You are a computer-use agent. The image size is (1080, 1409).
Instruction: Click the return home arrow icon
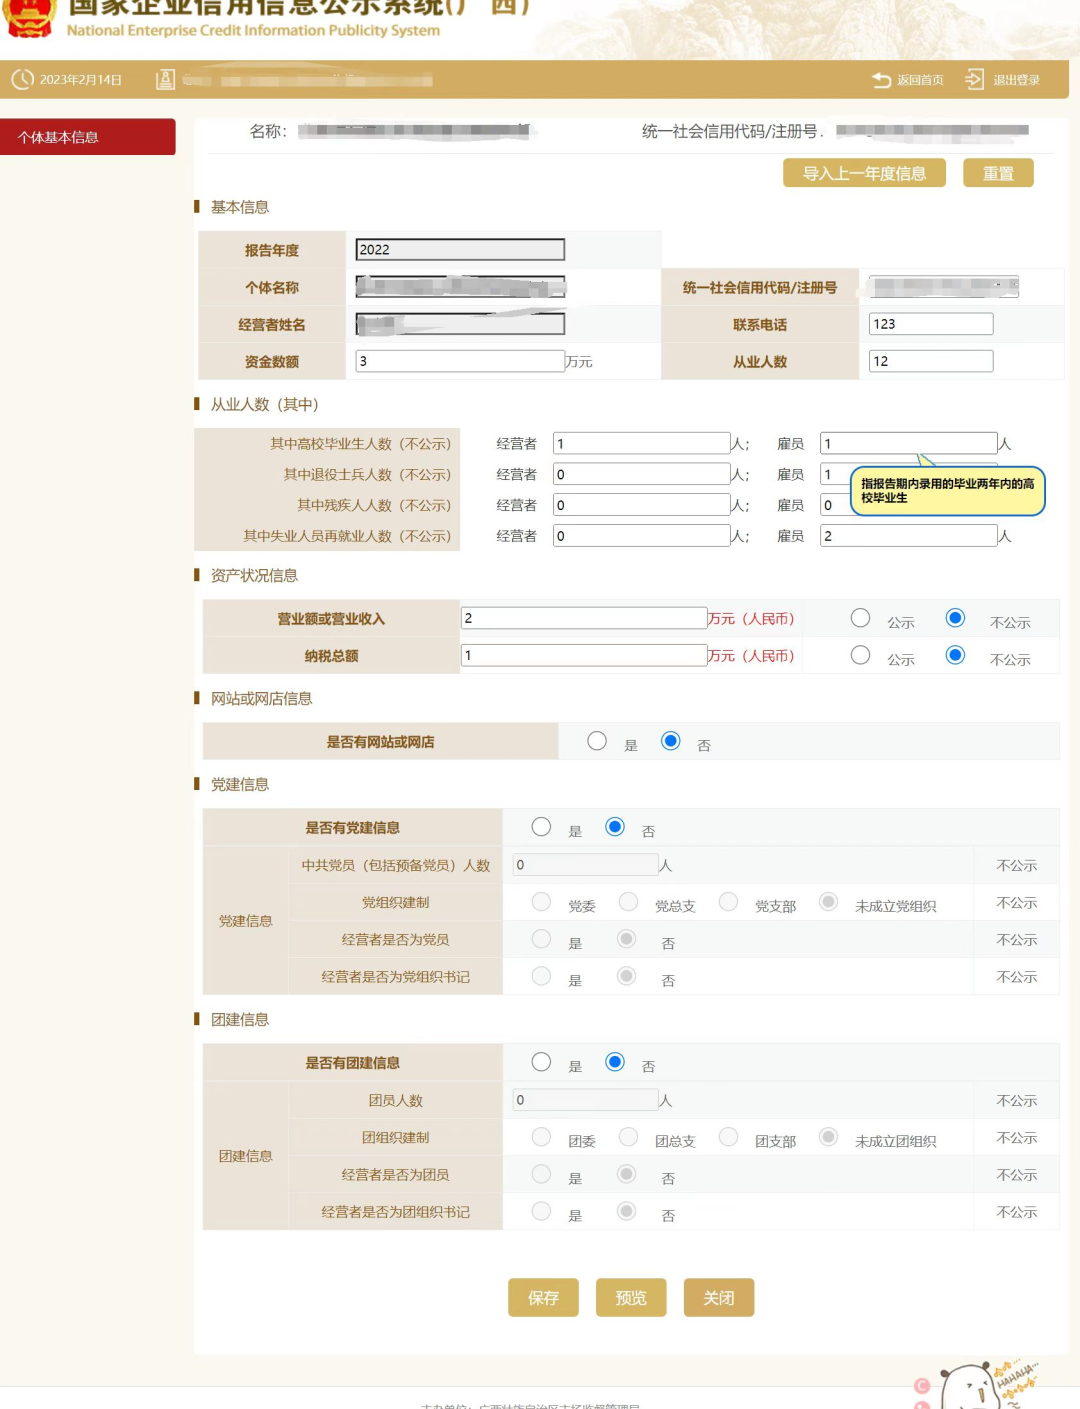(881, 80)
